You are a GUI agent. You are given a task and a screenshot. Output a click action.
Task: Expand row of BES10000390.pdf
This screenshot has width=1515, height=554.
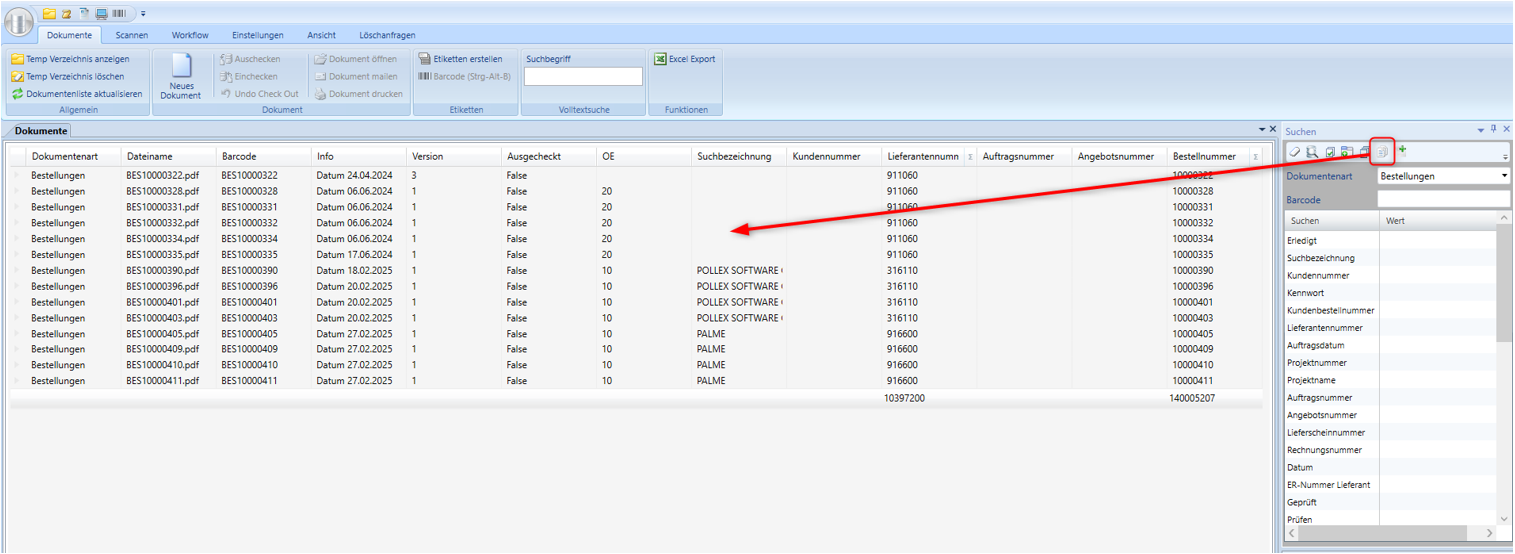click(x=16, y=271)
